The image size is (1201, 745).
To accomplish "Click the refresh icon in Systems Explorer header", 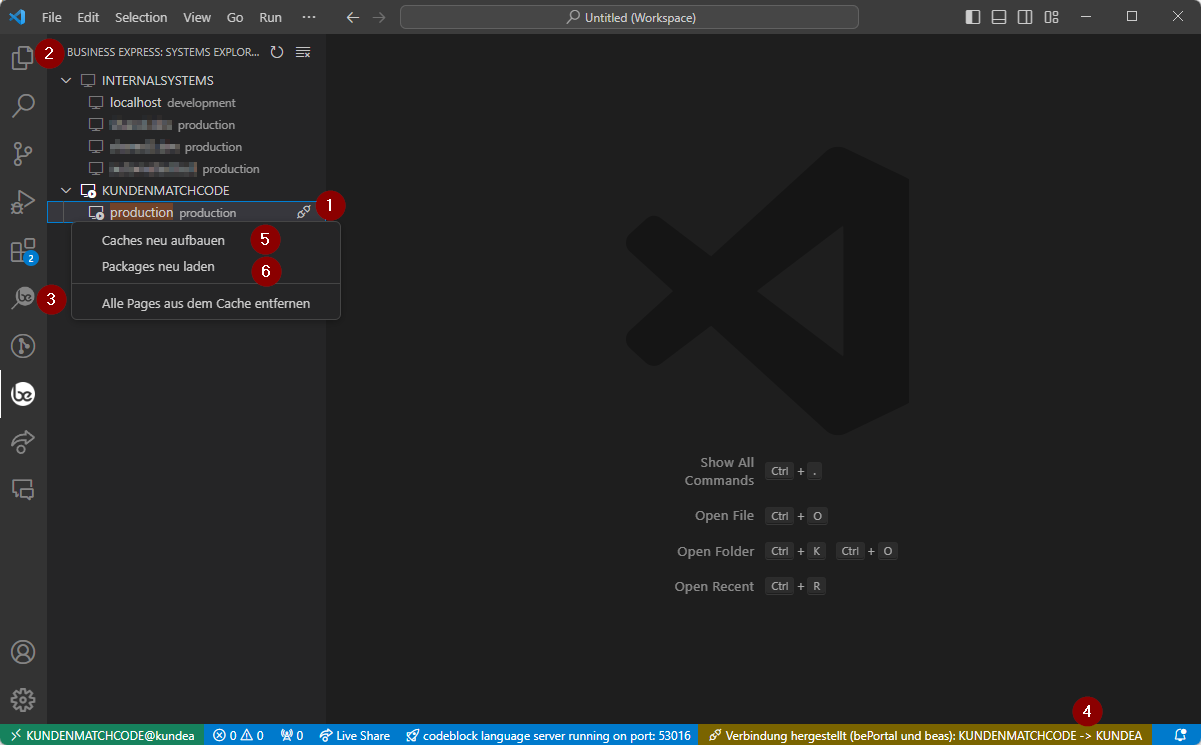I will coord(277,52).
